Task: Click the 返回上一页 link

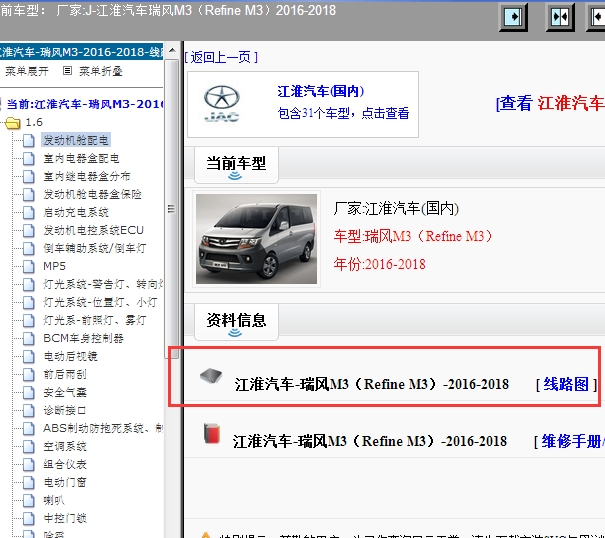Action: click(x=221, y=58)
